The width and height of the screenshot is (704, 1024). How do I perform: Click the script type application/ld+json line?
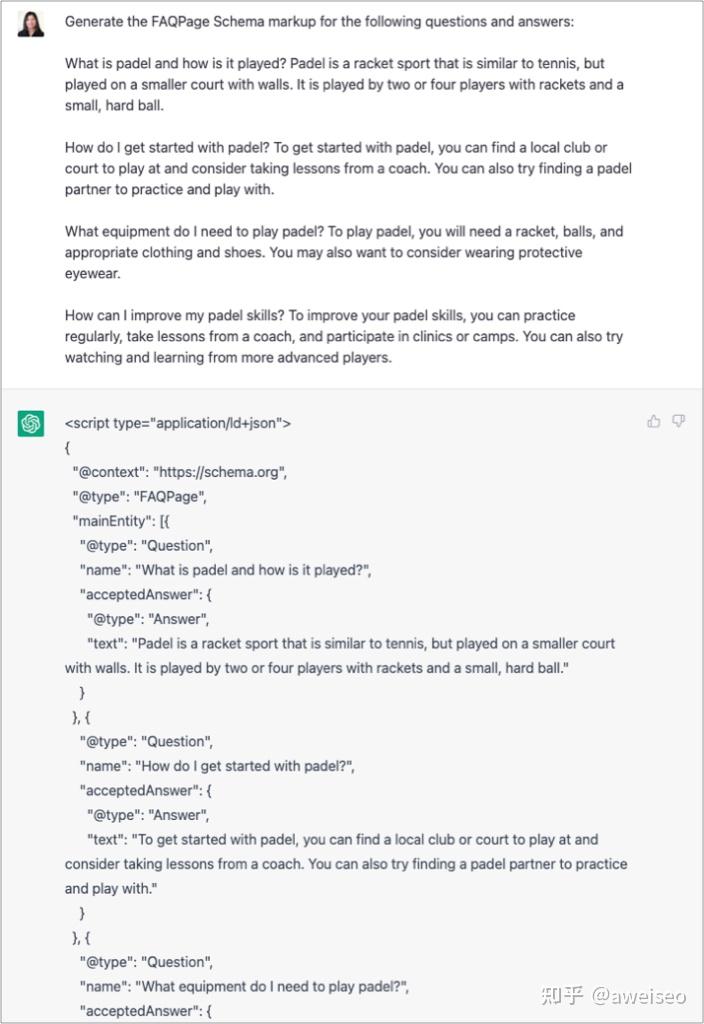click(178, 423)
